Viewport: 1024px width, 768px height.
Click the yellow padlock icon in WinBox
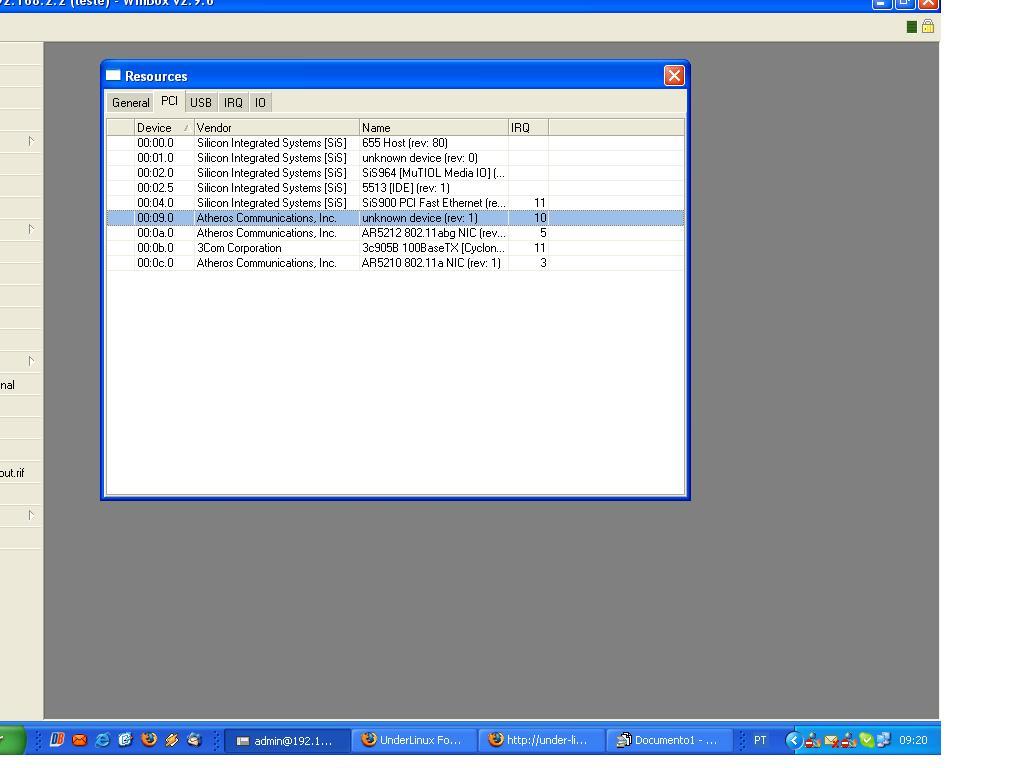click(x=928, y=26)
